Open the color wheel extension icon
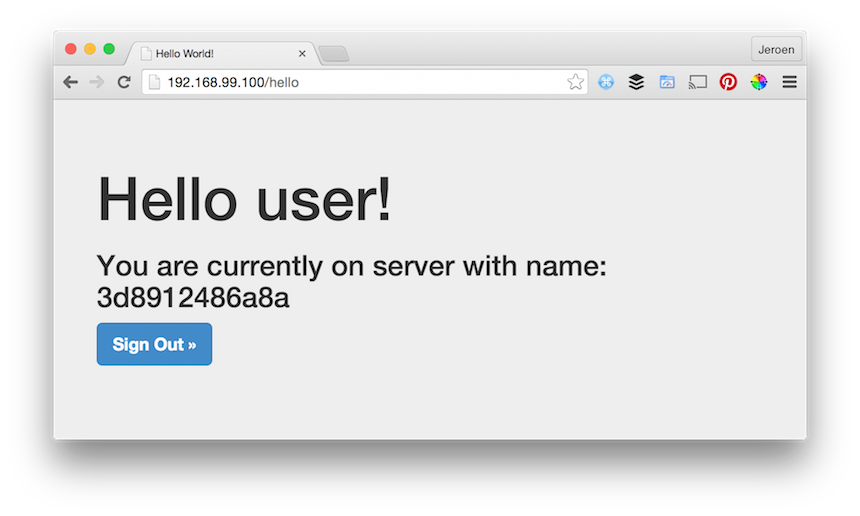Image resolution: width=860 pixels, height=516 pixels. coord(759,82)
